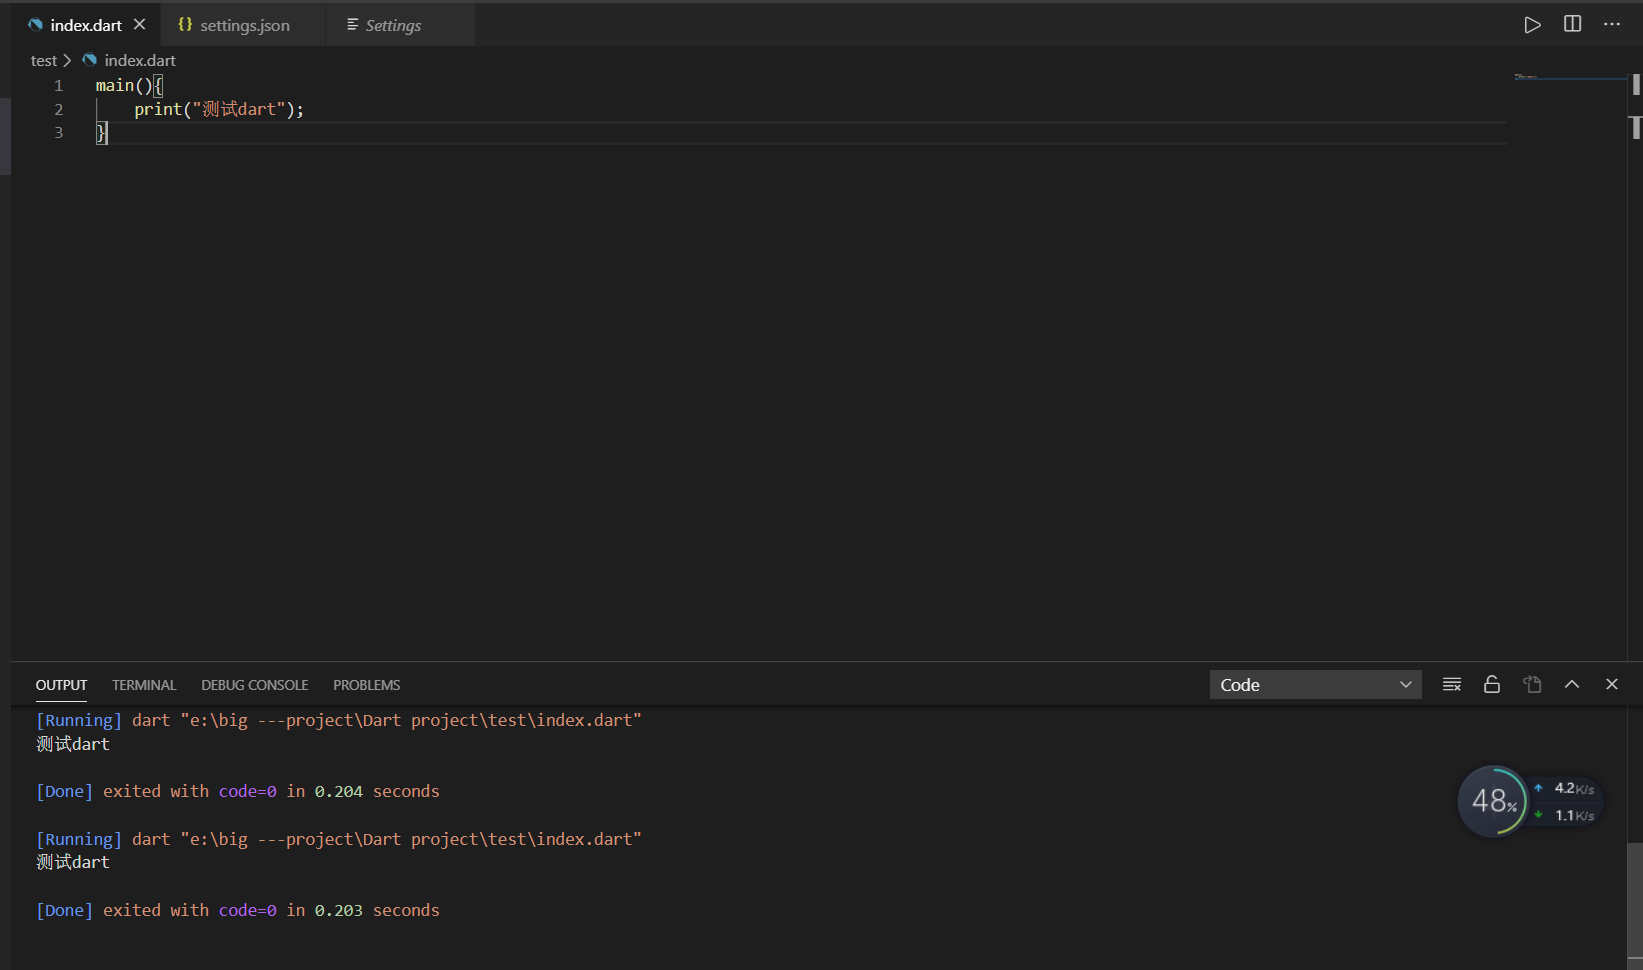Viewport: 1643px width, 970px height.
Task: Place cursor on the print statement line
Action: click(x=218, y=109)
